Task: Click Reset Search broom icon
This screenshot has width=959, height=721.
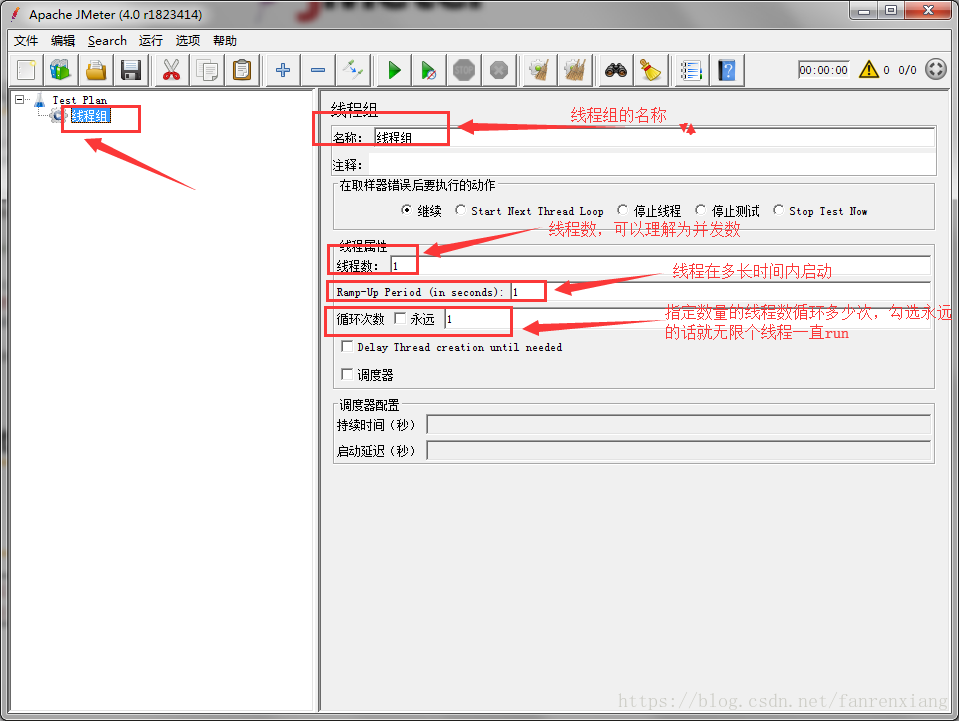Action: pyautogui.click(x=651, y=70)
